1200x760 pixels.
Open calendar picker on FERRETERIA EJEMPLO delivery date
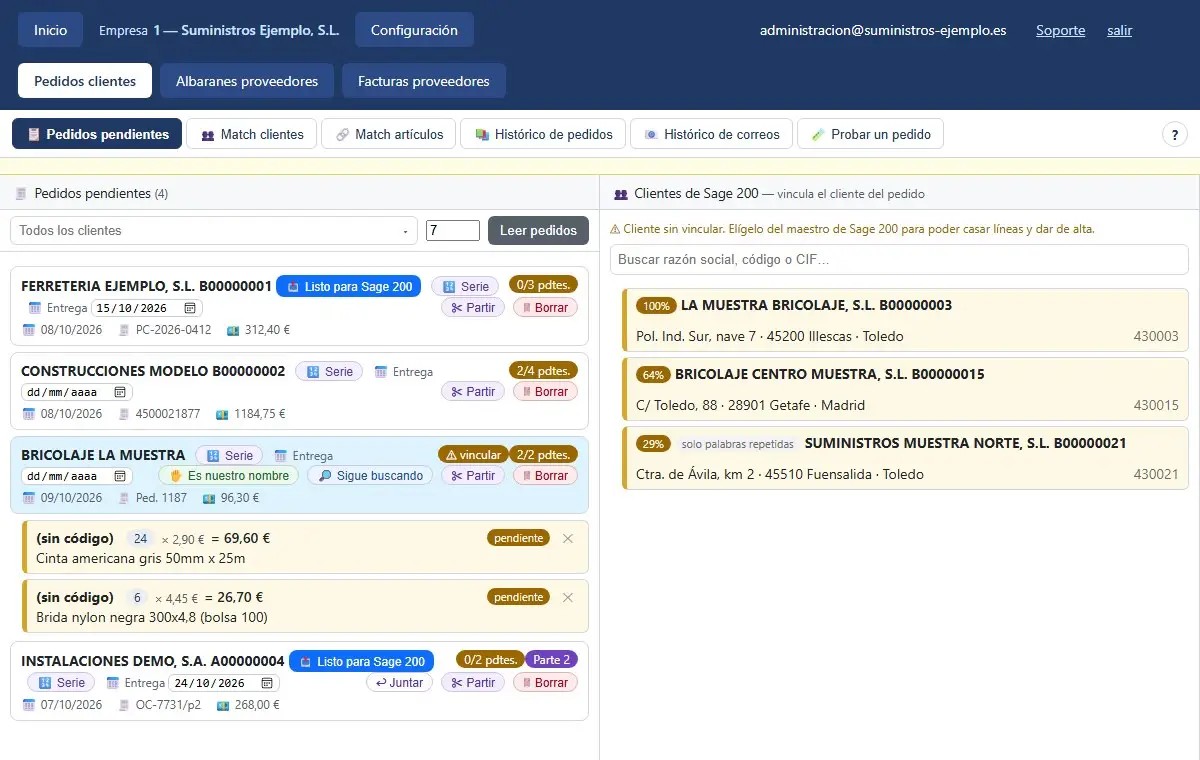click(x=190, y=308)
